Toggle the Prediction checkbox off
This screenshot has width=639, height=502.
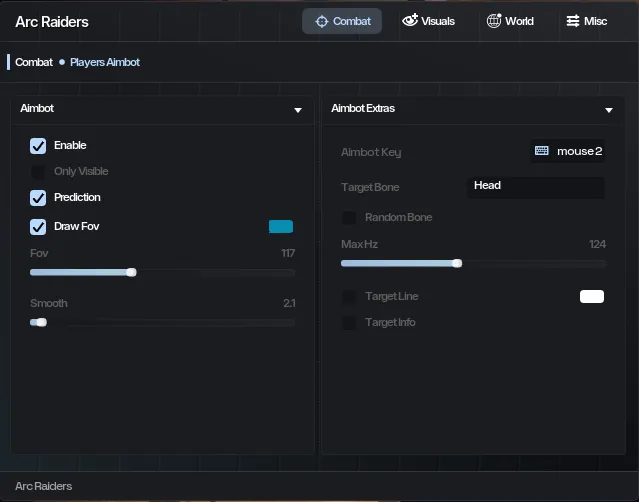[x=38, y=198]
